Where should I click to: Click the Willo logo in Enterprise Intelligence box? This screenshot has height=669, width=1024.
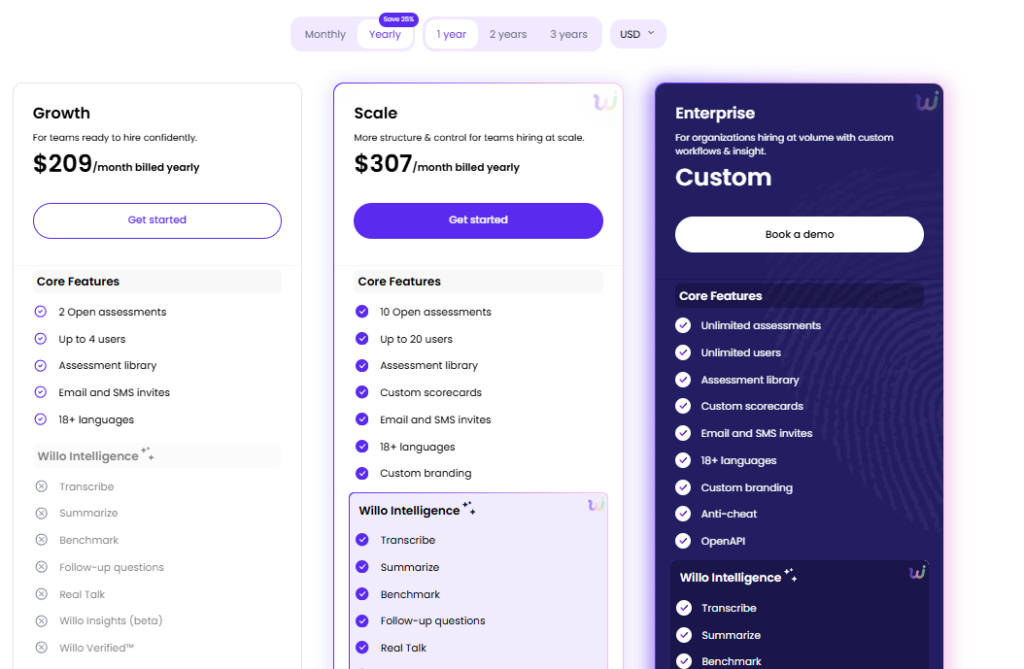tap(917, 572)
